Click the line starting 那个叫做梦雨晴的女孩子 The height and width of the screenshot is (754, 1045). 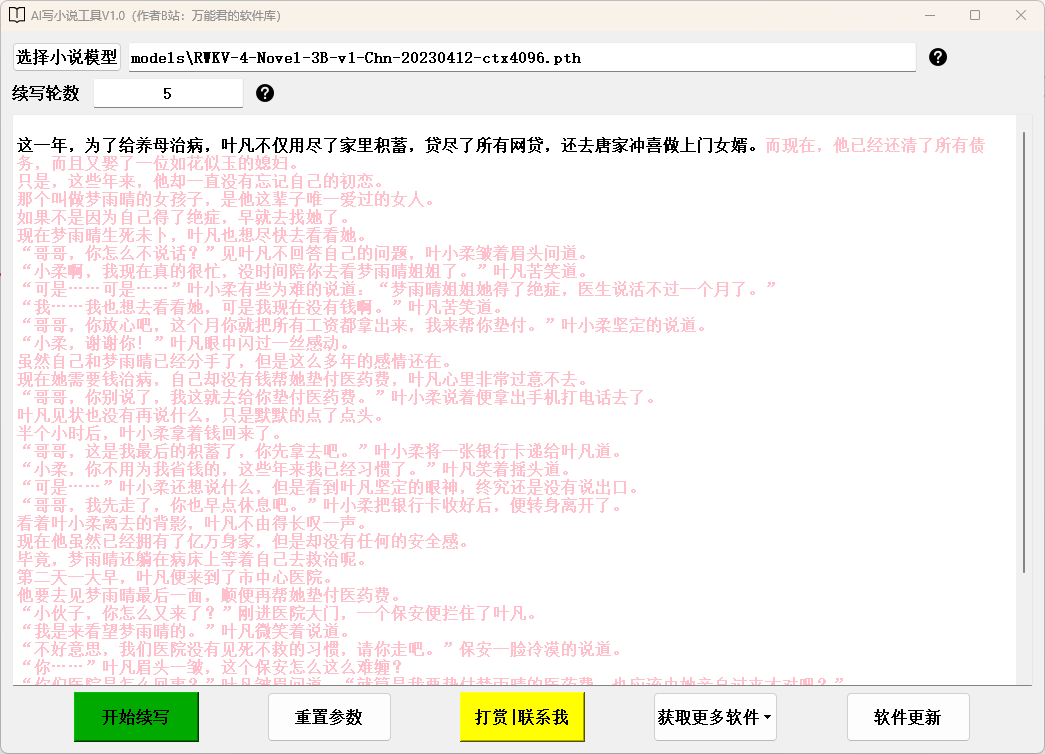(x=226, y=199)
